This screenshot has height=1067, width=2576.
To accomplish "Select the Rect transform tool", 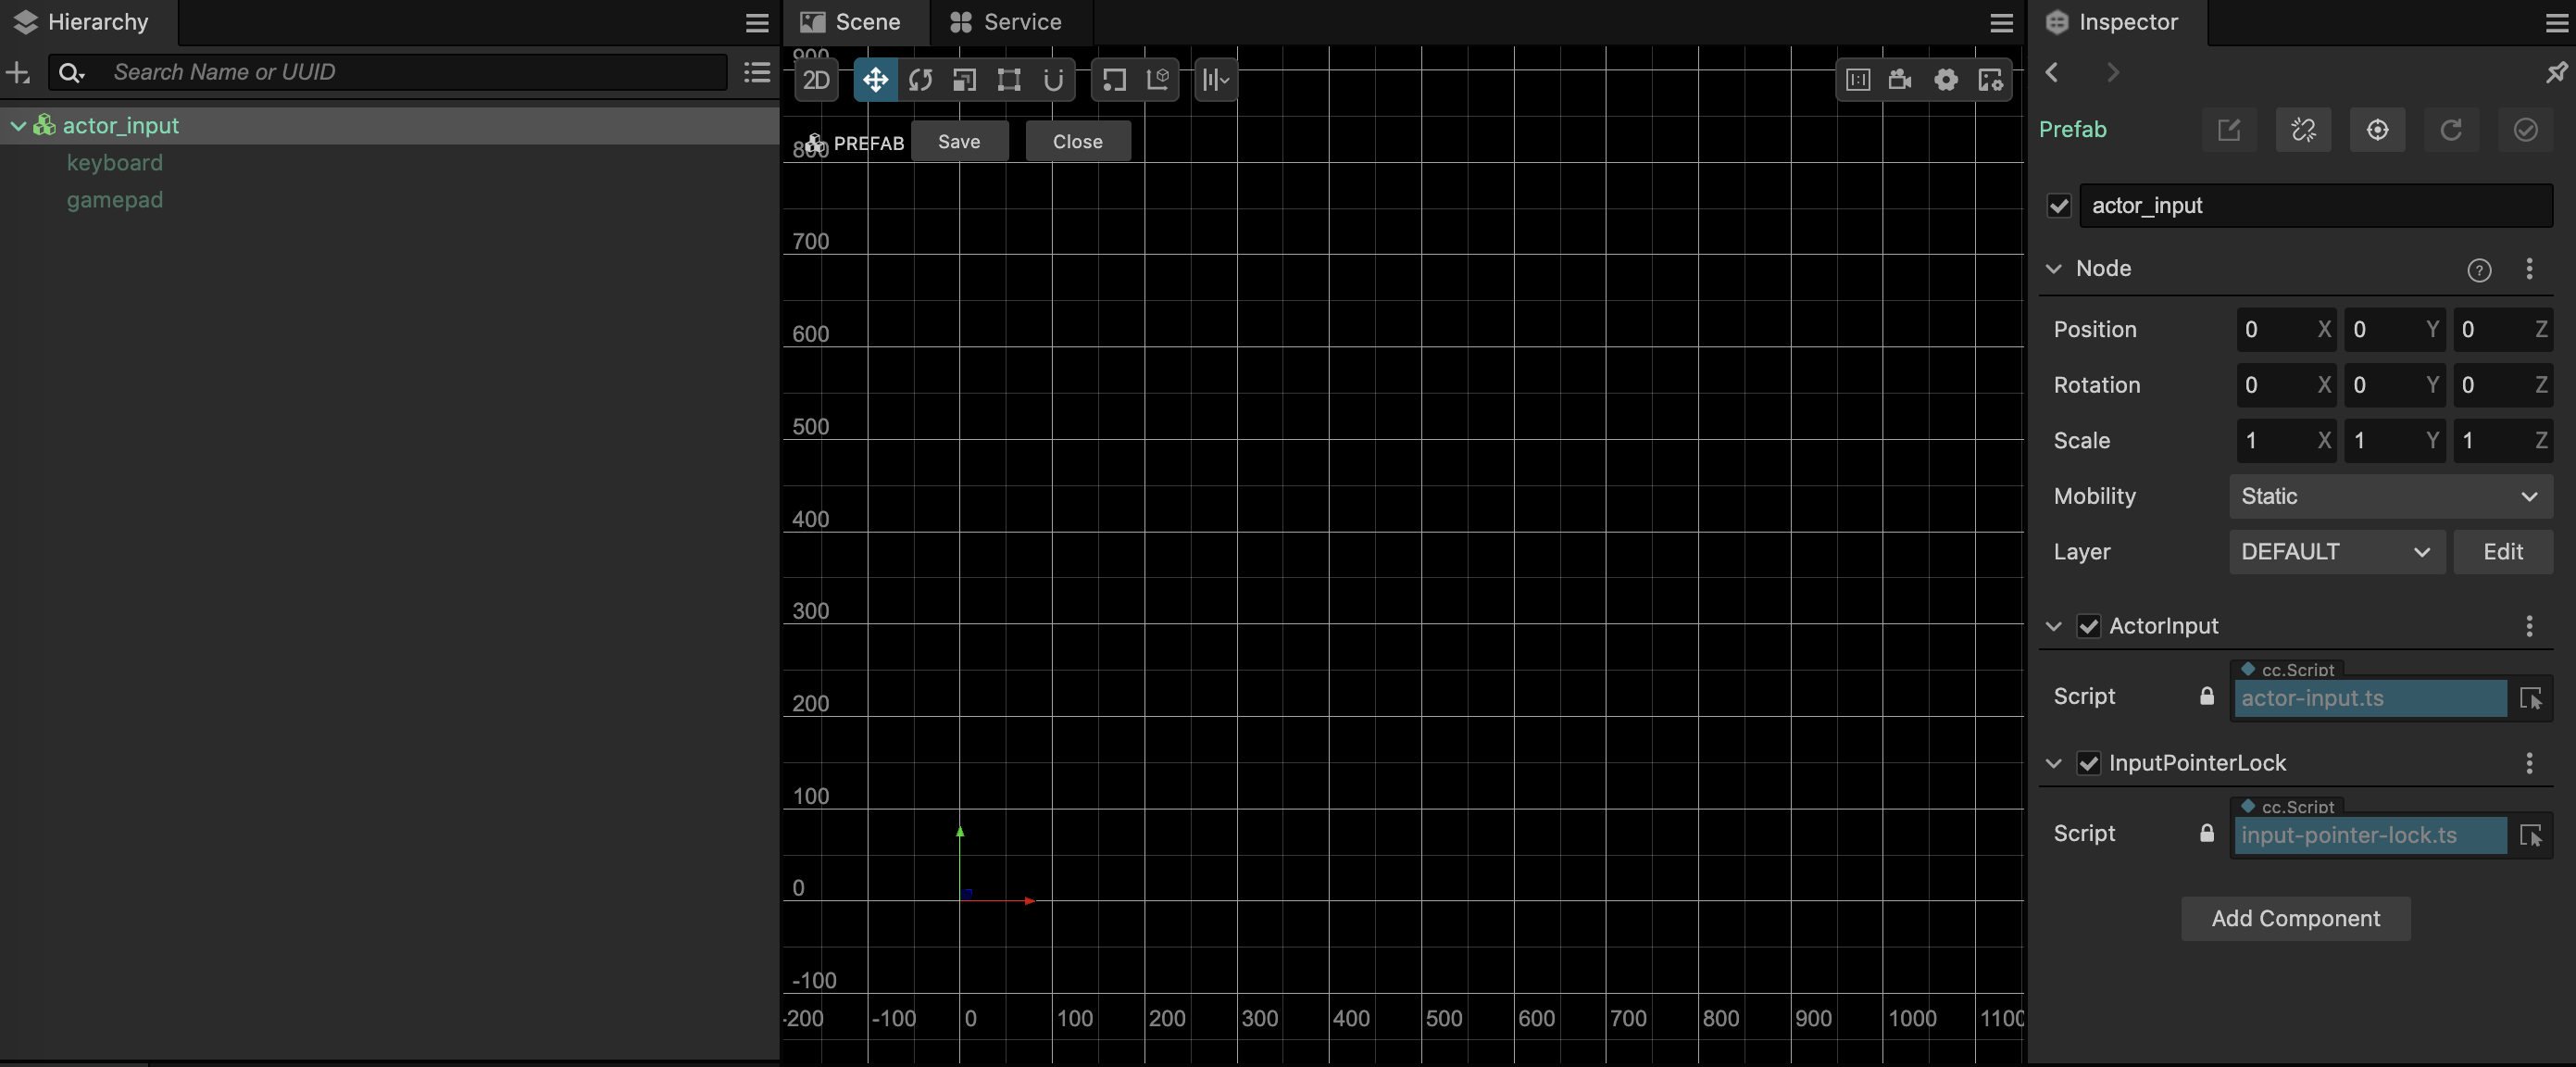I will (x=1009, y=80).
